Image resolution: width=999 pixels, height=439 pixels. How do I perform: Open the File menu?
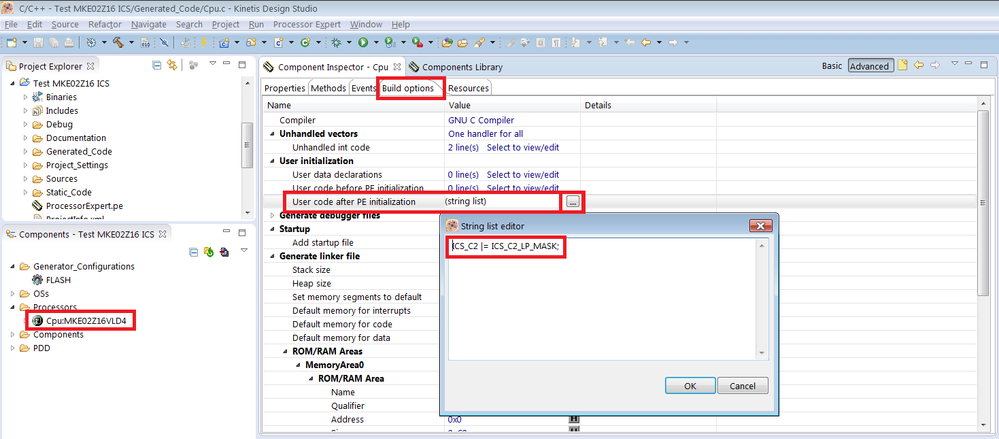tap(11, 24)
